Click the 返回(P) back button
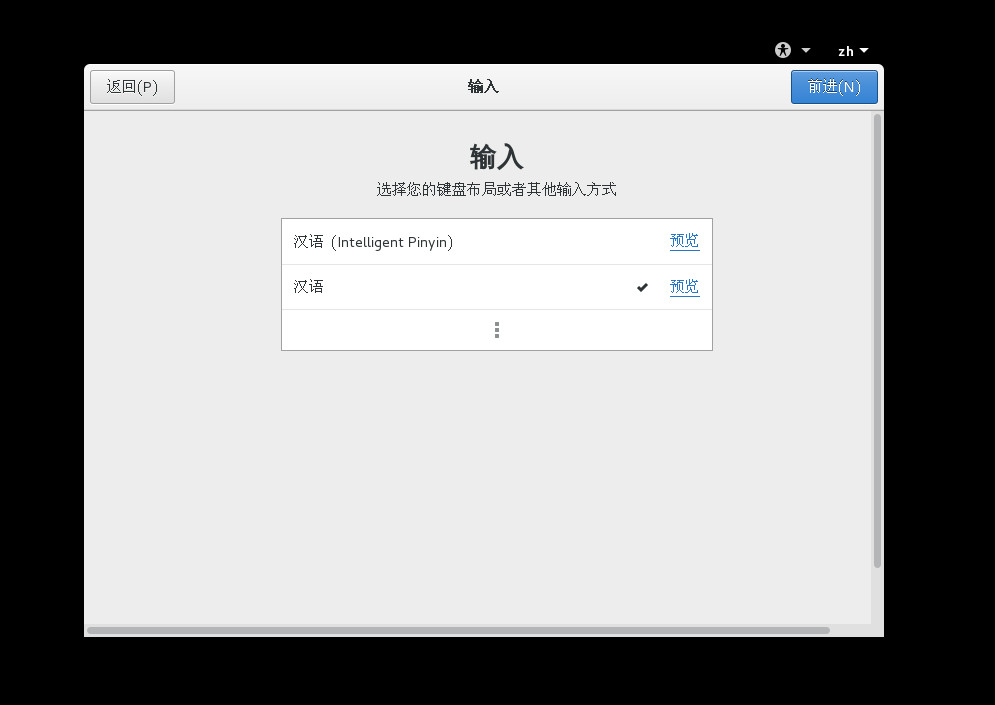 click(x=132, y=87)
